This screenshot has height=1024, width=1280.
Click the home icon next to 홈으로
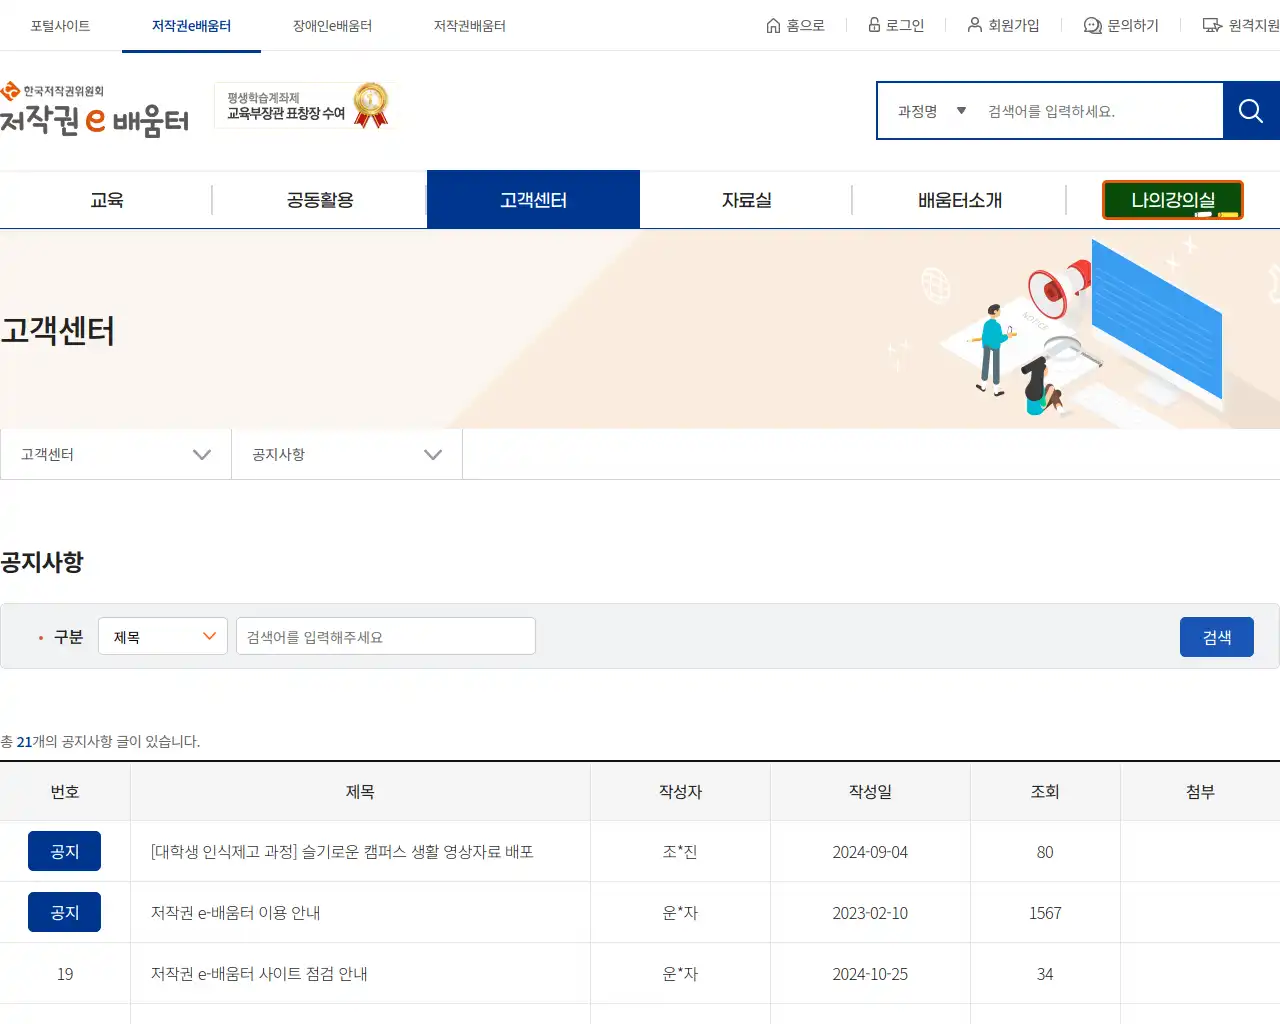tap(773, 26)
